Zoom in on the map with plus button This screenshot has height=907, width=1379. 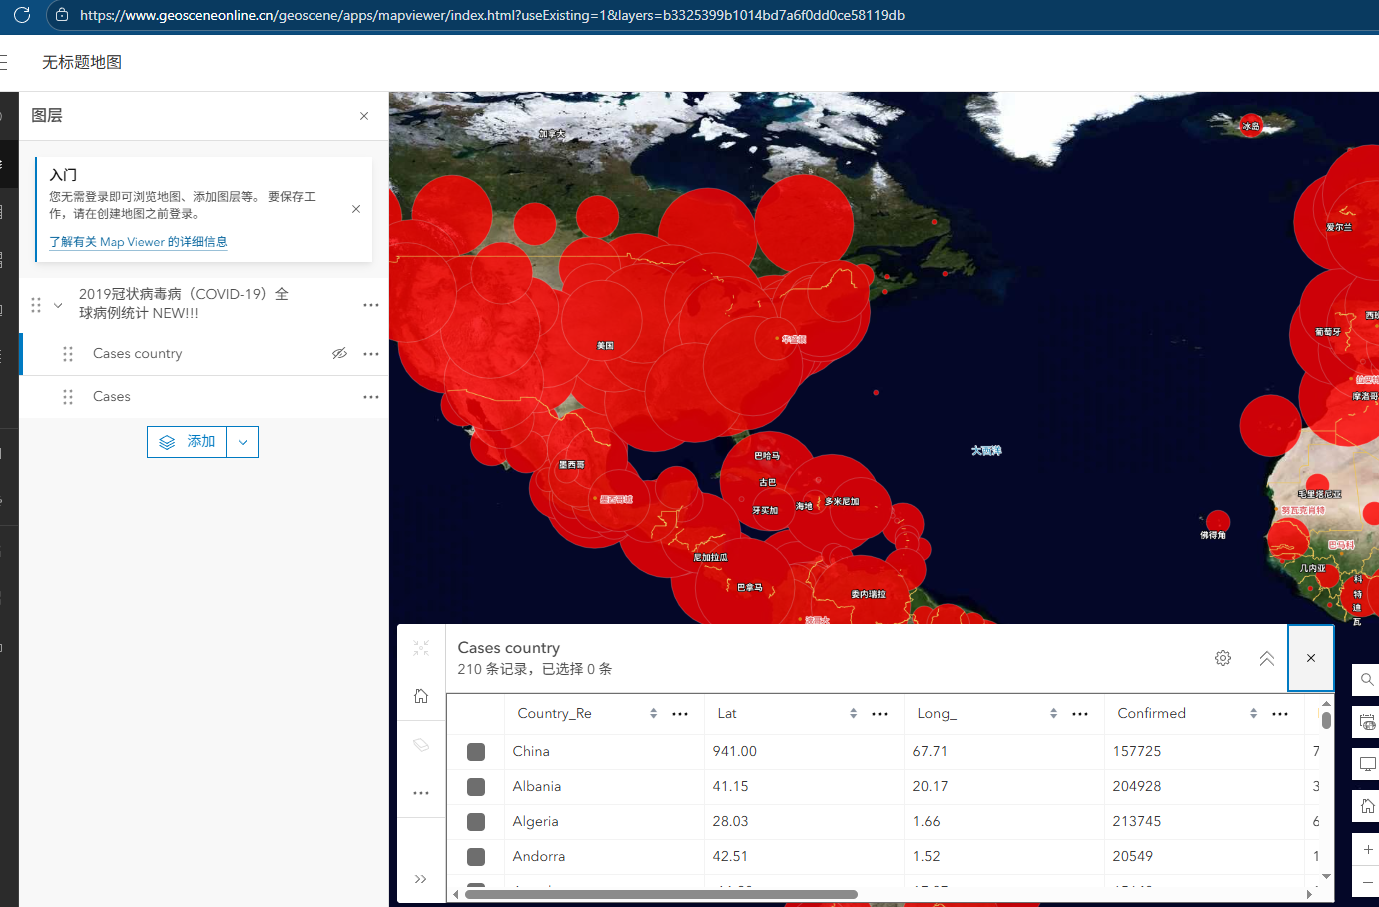coord(1367,849)
